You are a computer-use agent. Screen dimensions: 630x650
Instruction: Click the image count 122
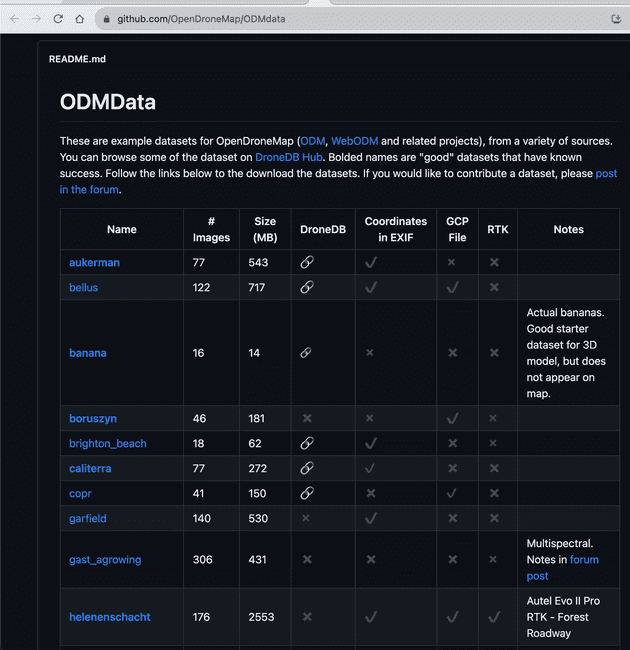(201, 287)
